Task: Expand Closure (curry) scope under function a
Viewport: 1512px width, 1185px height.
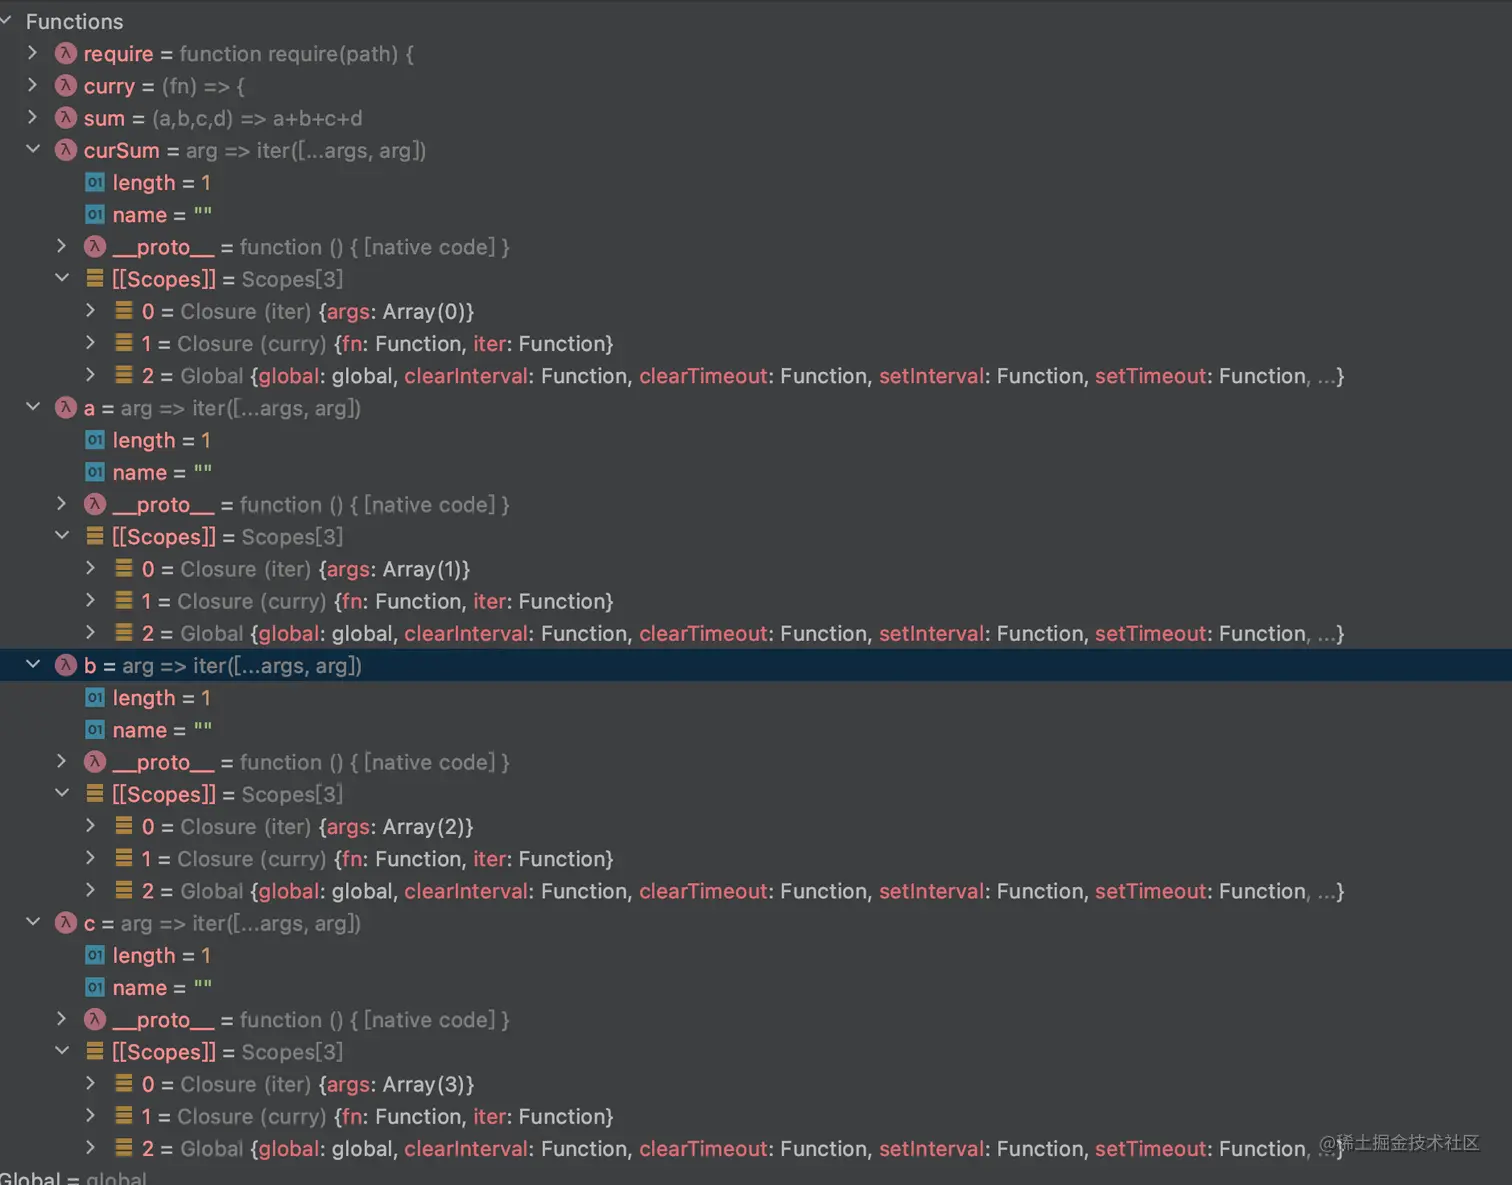Action: point(91,601)
